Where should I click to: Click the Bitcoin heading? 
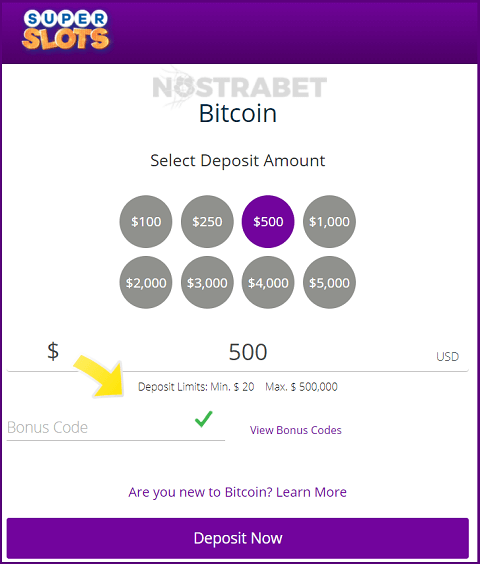tap(238, 114)
